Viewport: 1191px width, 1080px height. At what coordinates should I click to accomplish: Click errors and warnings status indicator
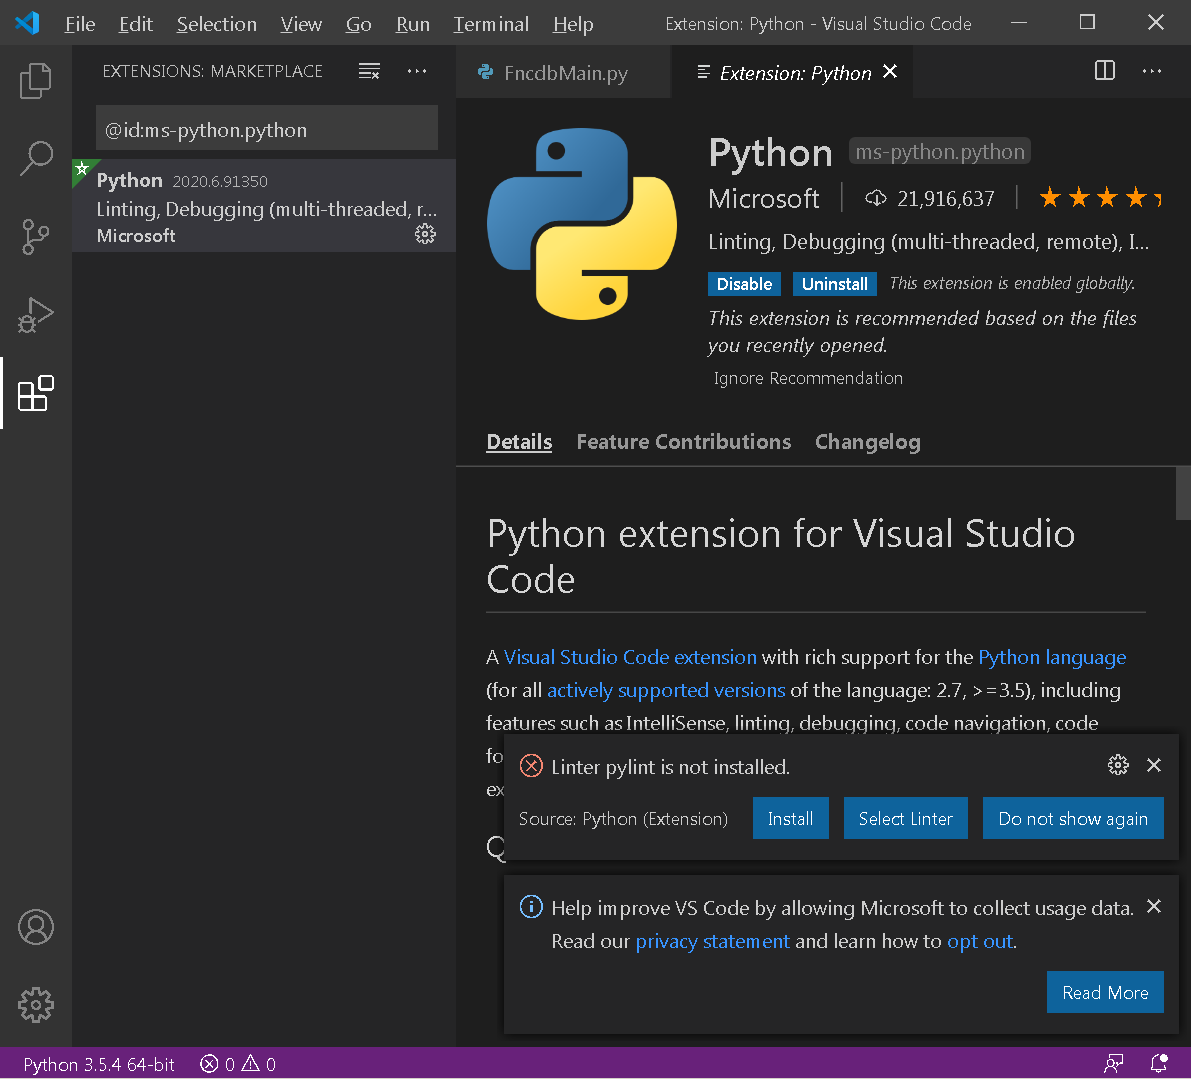pyautogui.click(x=238, y=1064)
